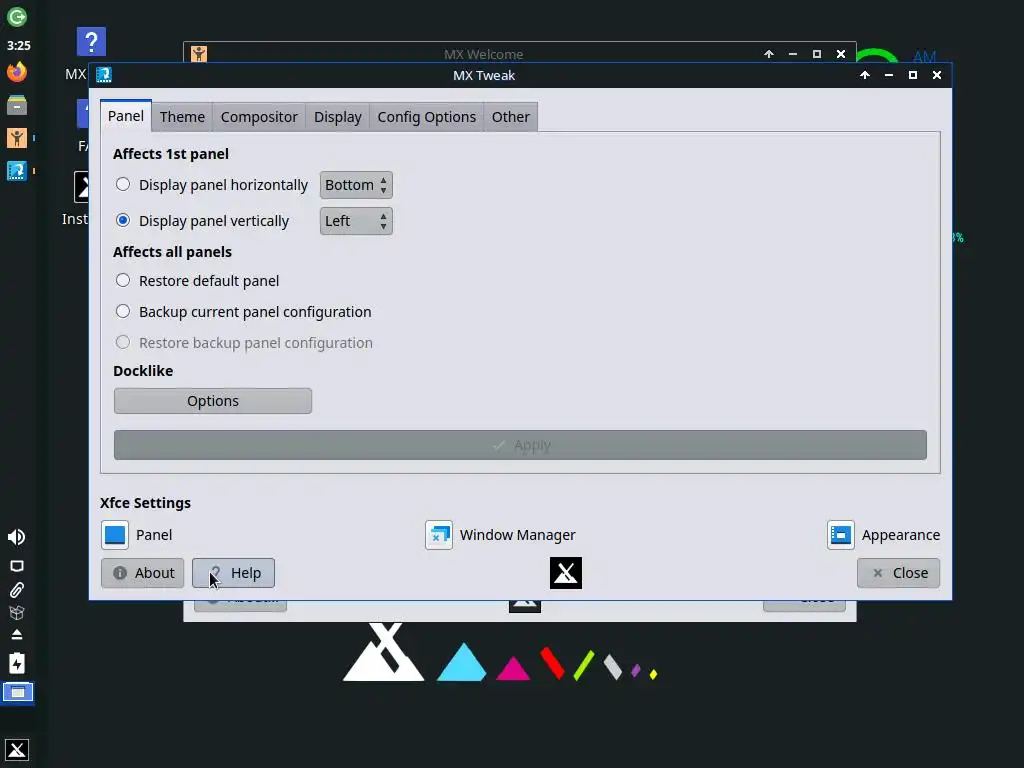Screen dimensions: 1024x768
Task: Switch to the Compositor tab
Action: [x=259, y=117]
